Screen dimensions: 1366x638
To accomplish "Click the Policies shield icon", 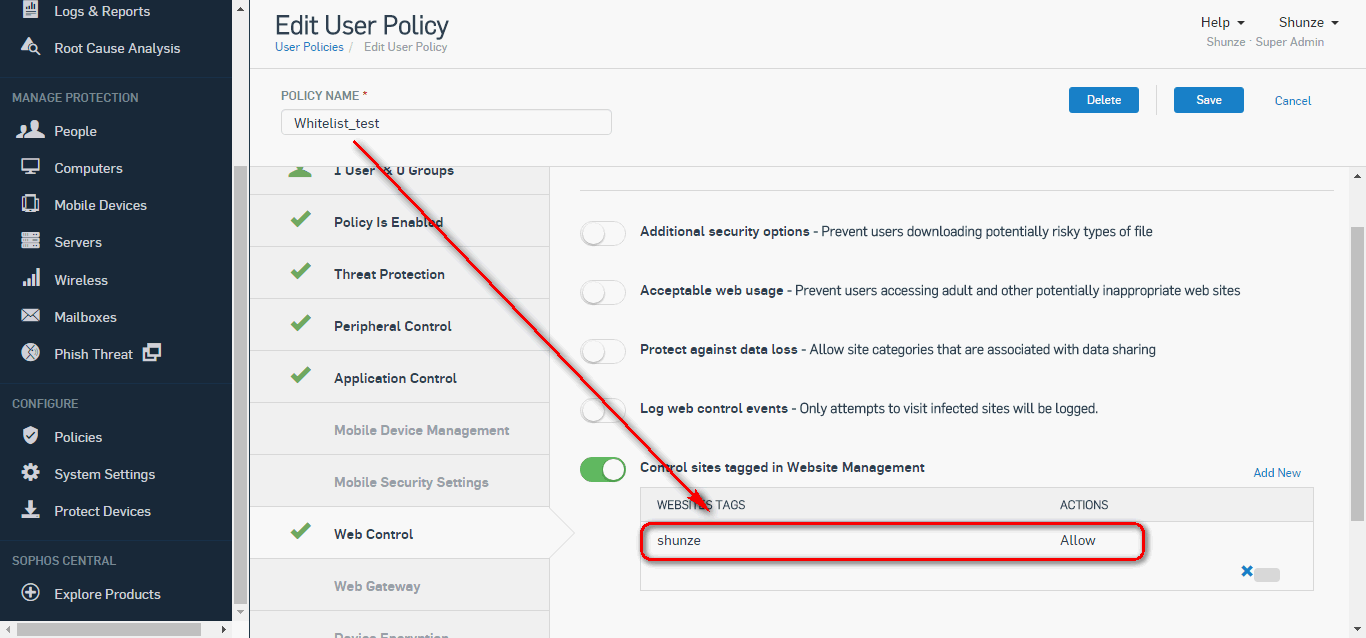I will 31,436.
